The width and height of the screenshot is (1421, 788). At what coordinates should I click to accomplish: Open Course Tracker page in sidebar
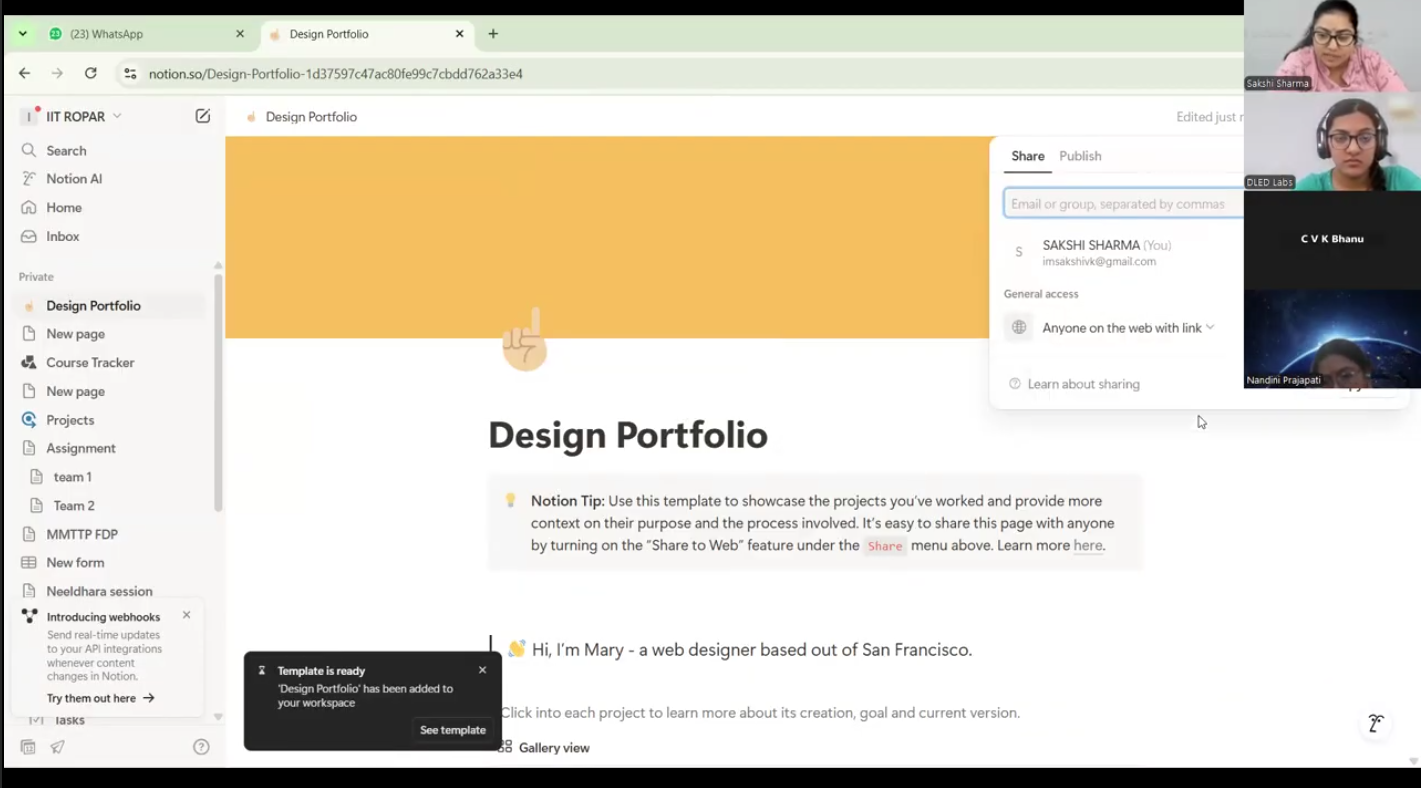click(90, 363)
